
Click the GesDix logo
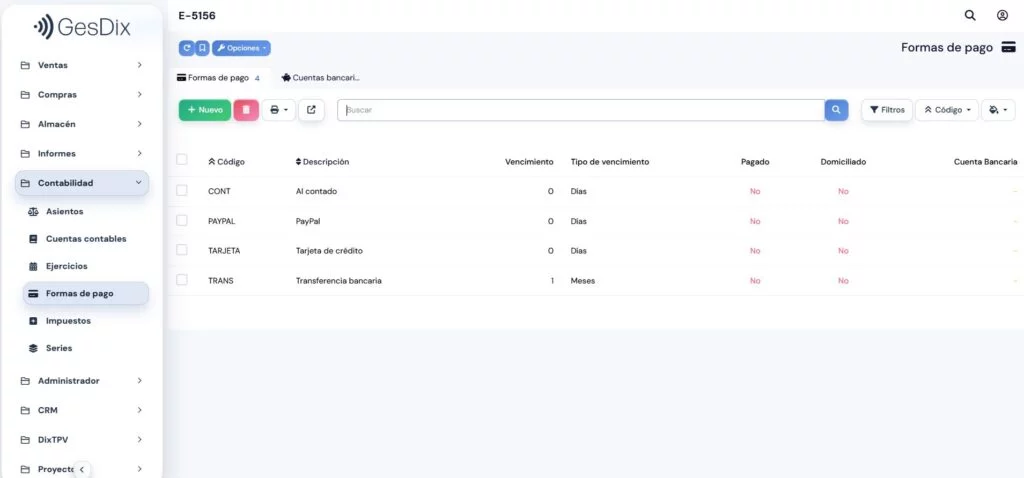[x=82, y=27]
